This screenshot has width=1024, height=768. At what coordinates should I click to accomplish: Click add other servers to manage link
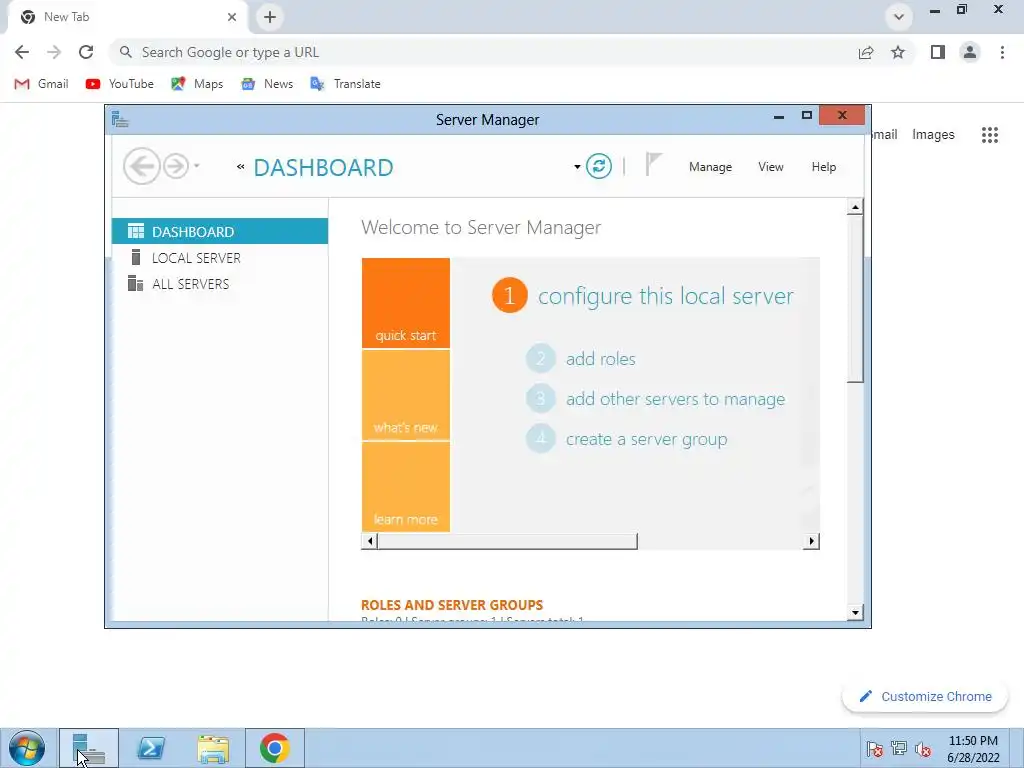coord(675,399)
